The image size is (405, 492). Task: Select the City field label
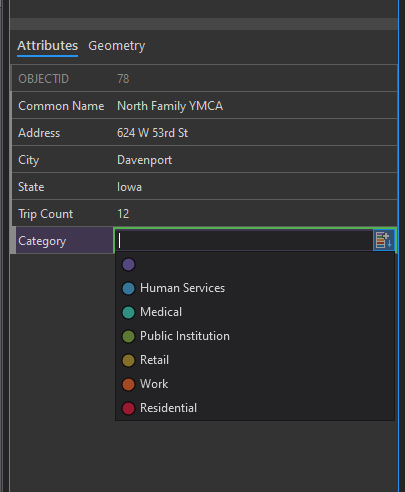tap(29, 160)
